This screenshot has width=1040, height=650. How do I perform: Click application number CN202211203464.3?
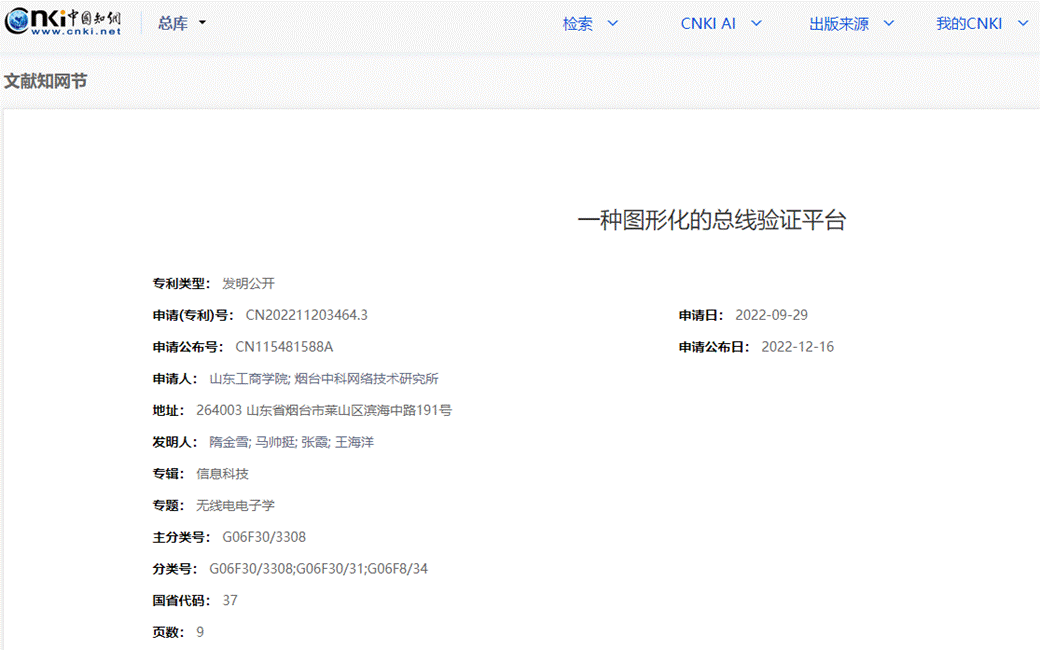(x=307, y=315)
